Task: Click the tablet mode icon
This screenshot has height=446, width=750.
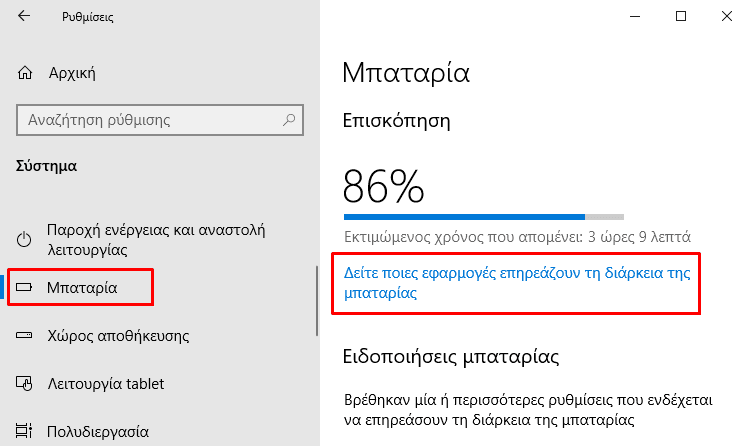Action: click(x=24, y=383)
